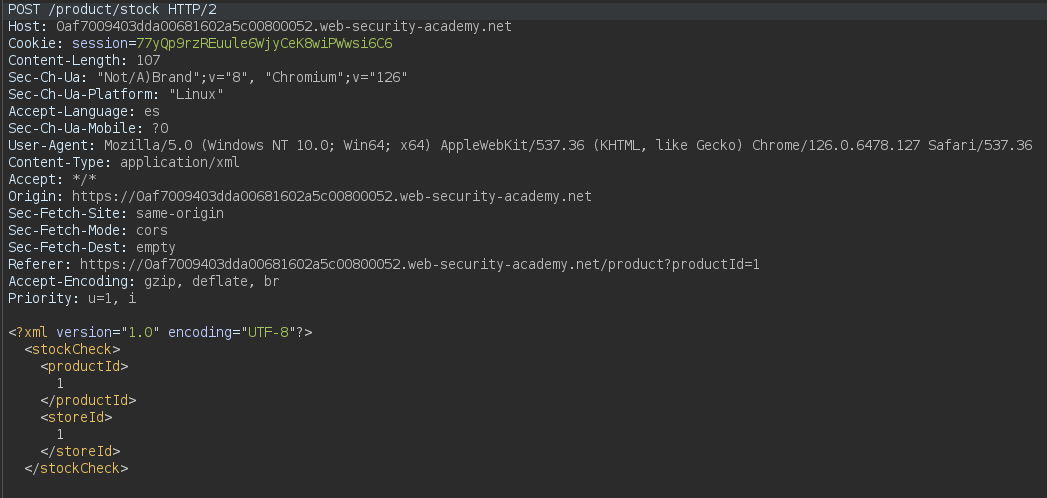The width and height of the screenshot is (1047, 498).
Task: Click the Priority header value
Action: click(112, 298)
